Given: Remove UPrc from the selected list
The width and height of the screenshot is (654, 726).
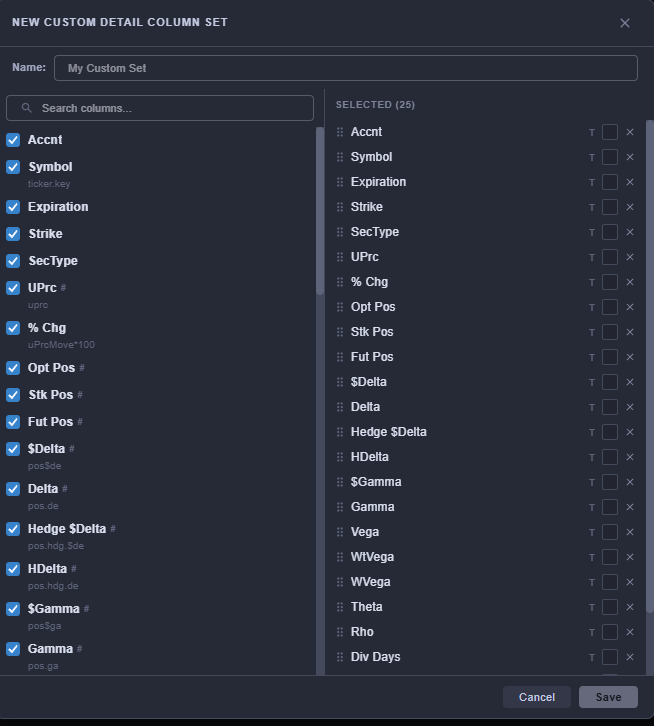Looking at the screenshot, I should pyautogui.click(x=630, y=257).
